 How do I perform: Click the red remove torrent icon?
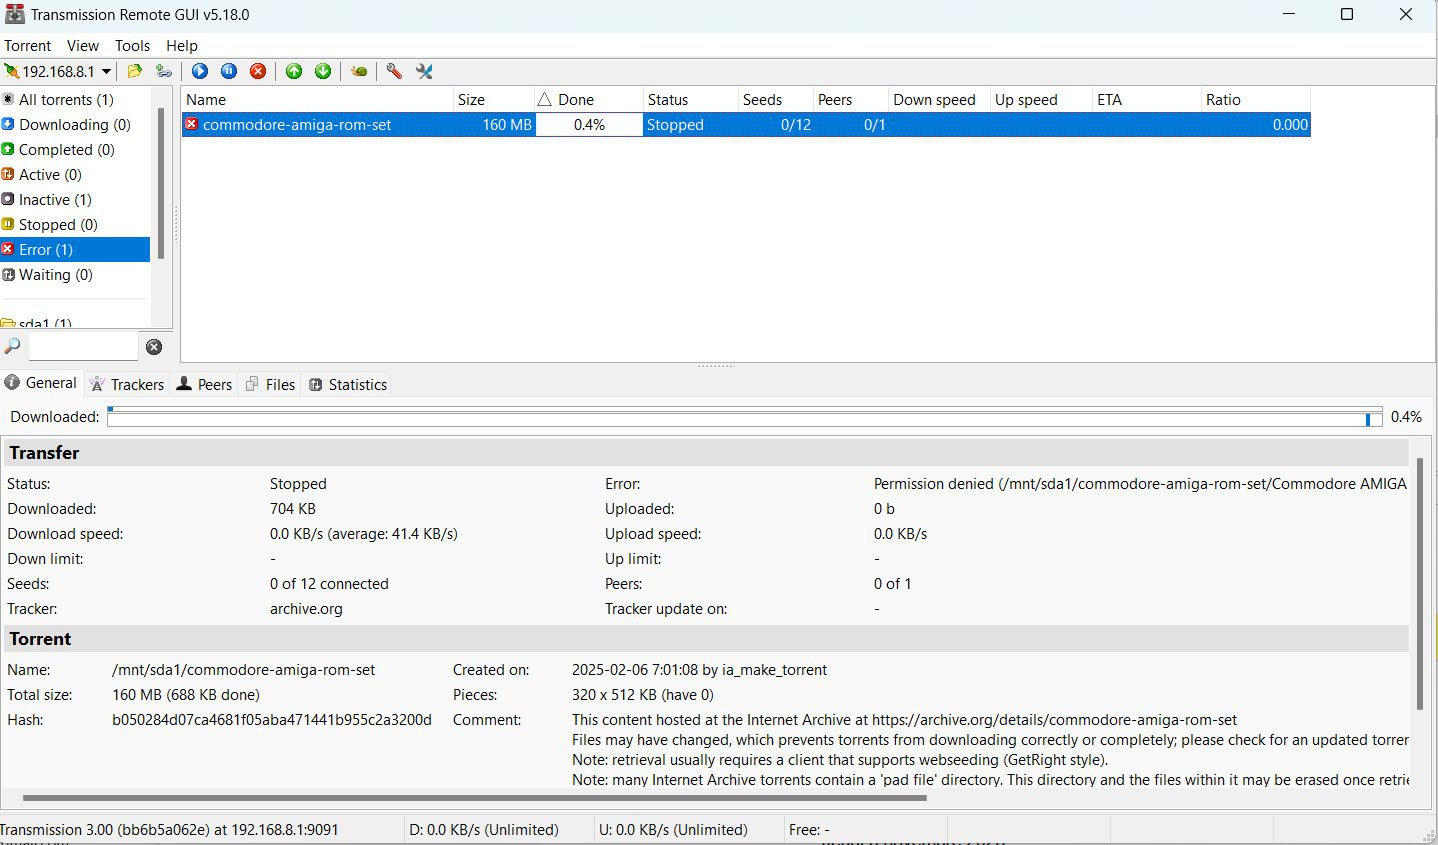pos(258,71)
